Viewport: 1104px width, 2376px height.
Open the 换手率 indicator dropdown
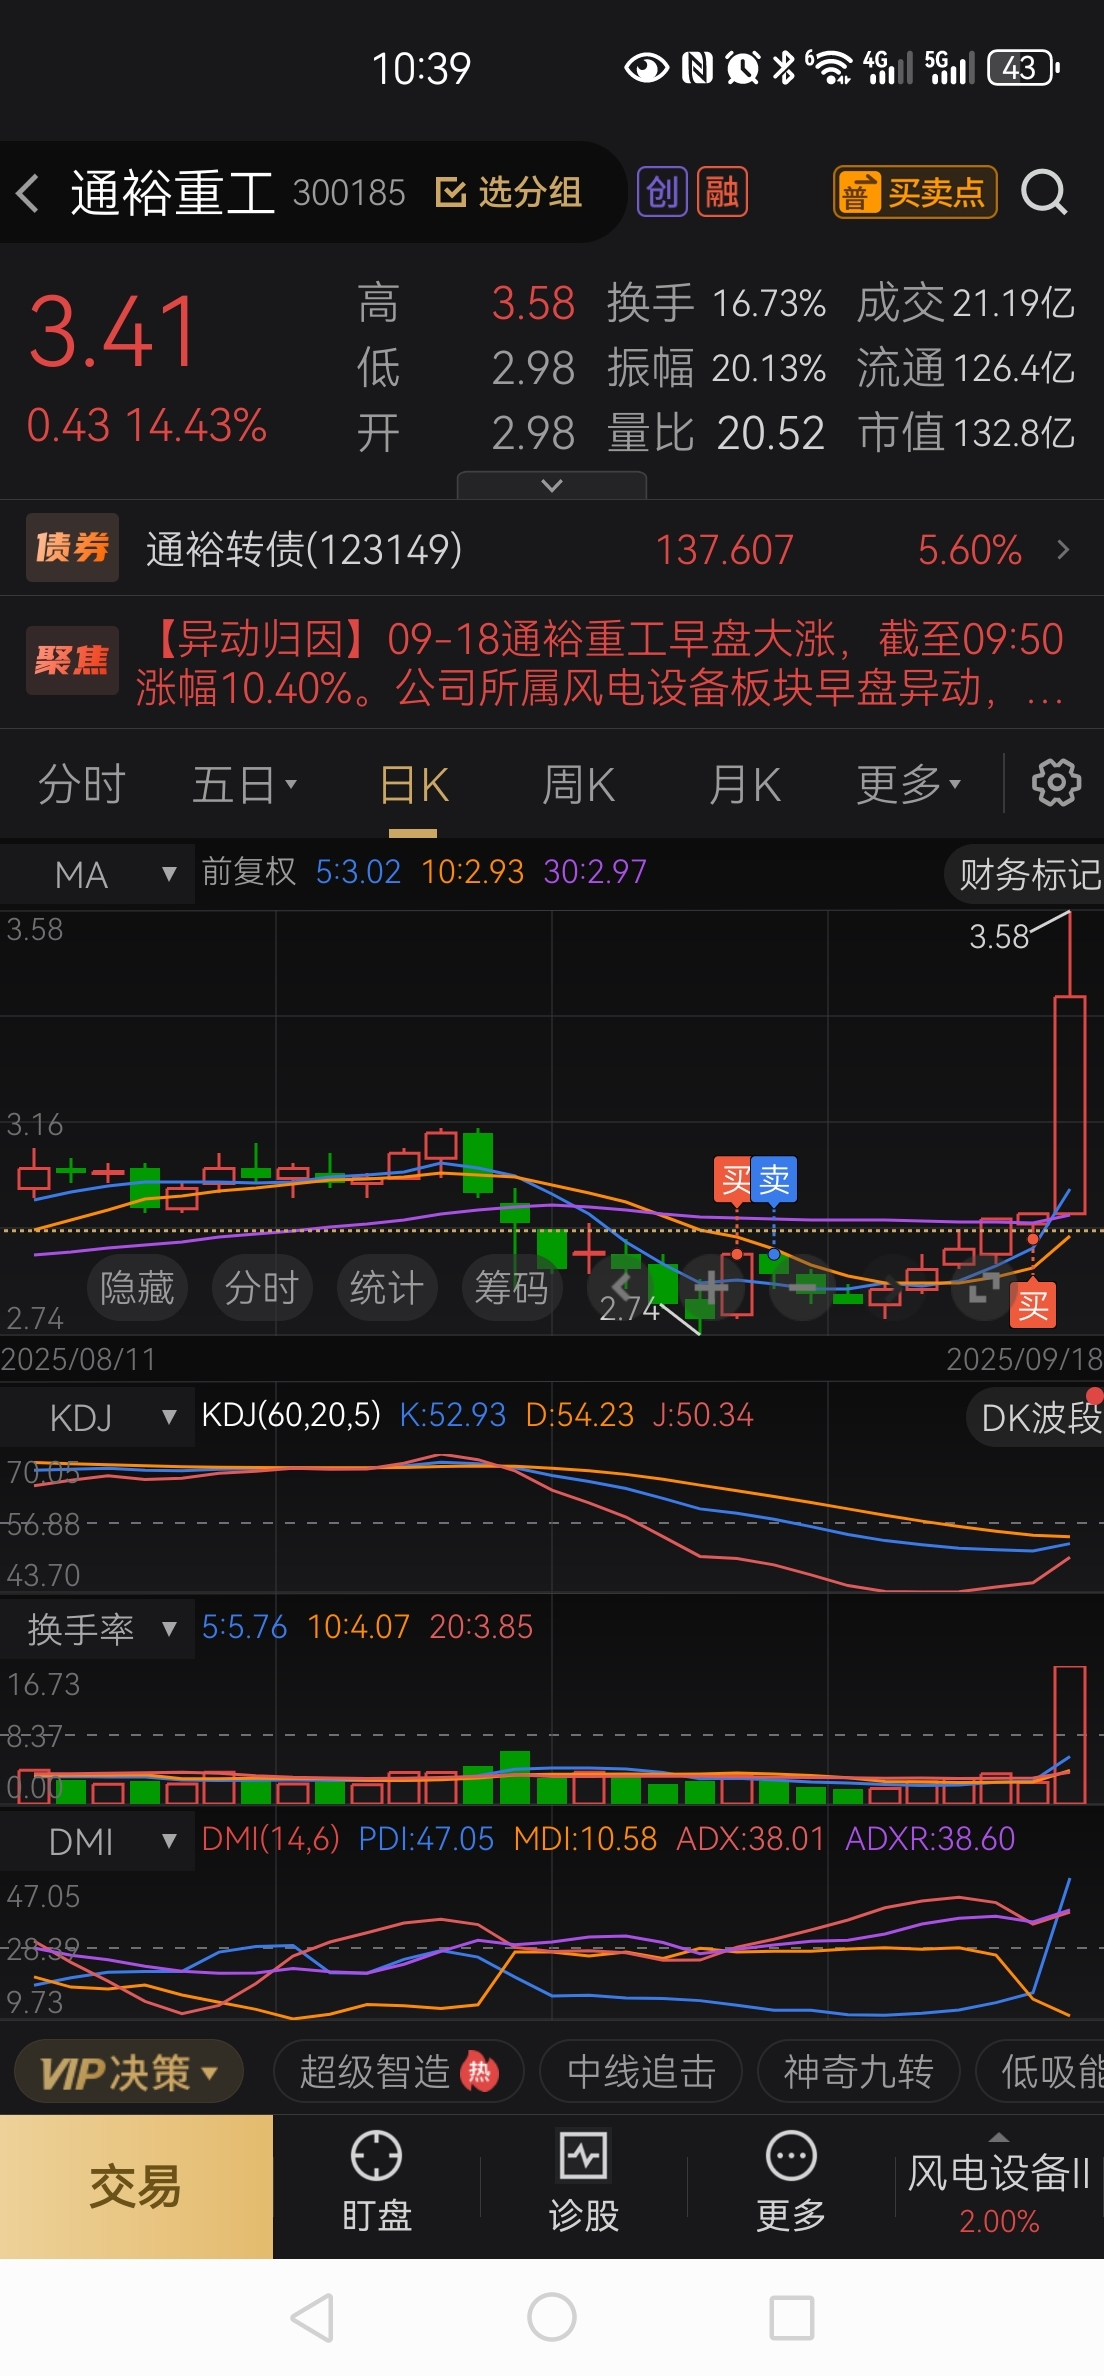[97, 1629]
